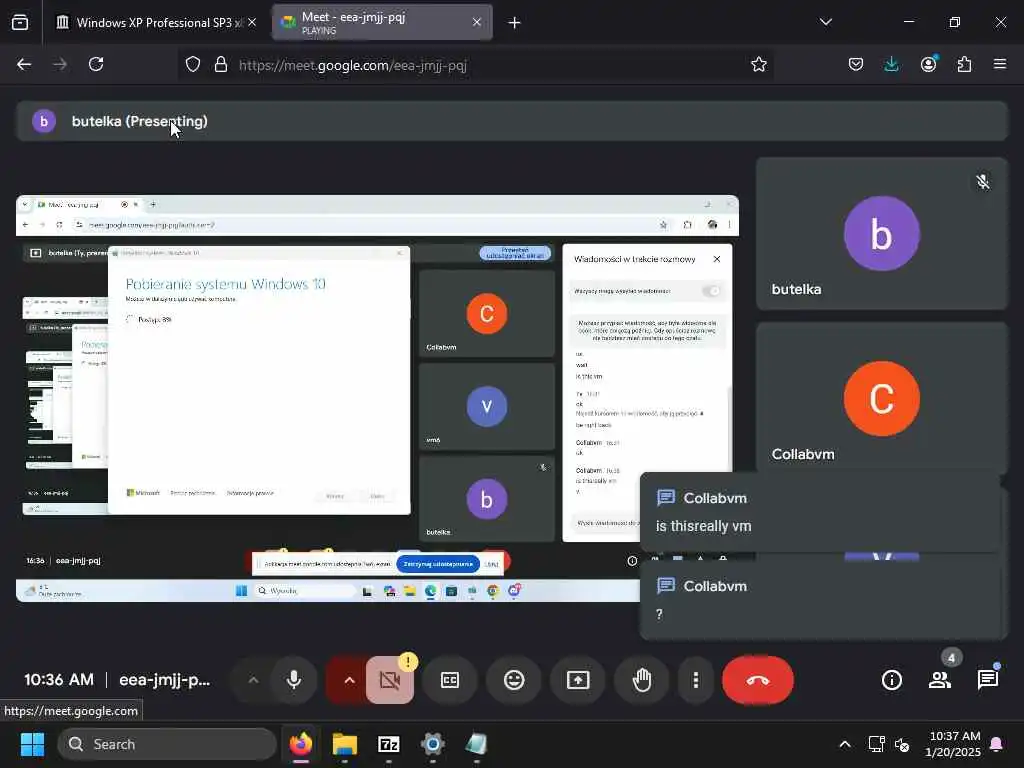This screenshot has width=1024, height=768.
Task: Raise hand in the meeting
Action: (x=642, y=680)
